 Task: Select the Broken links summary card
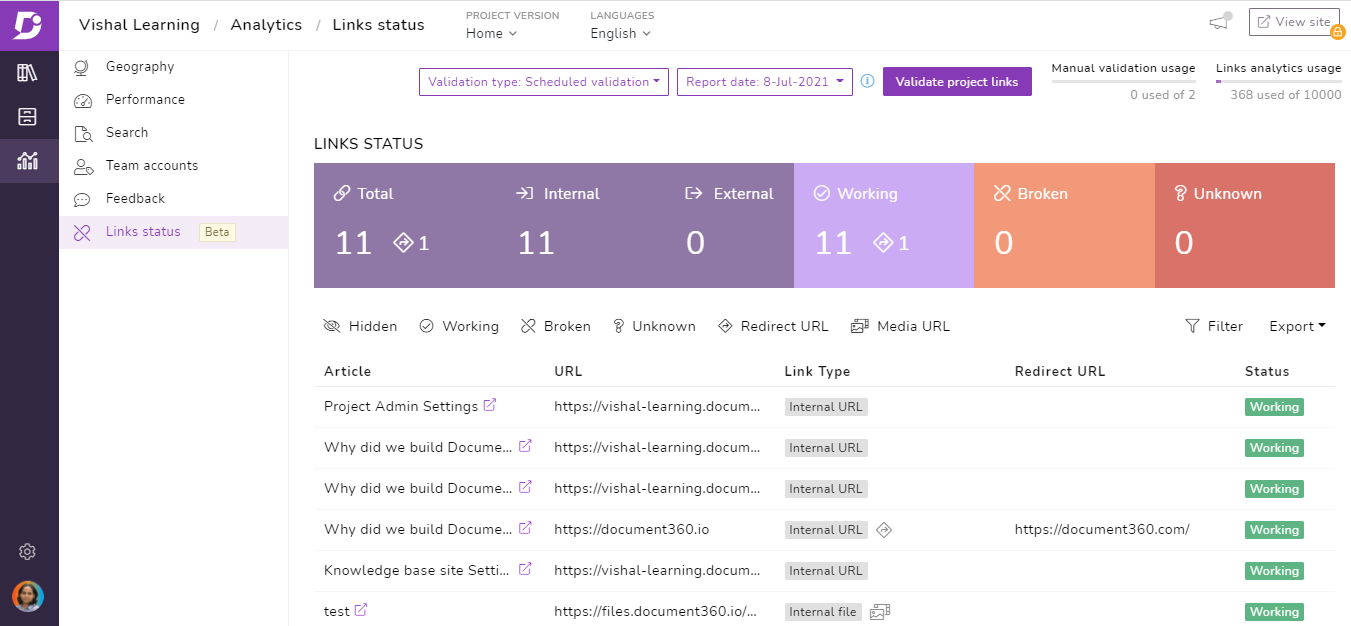(x=1064, y=225)
